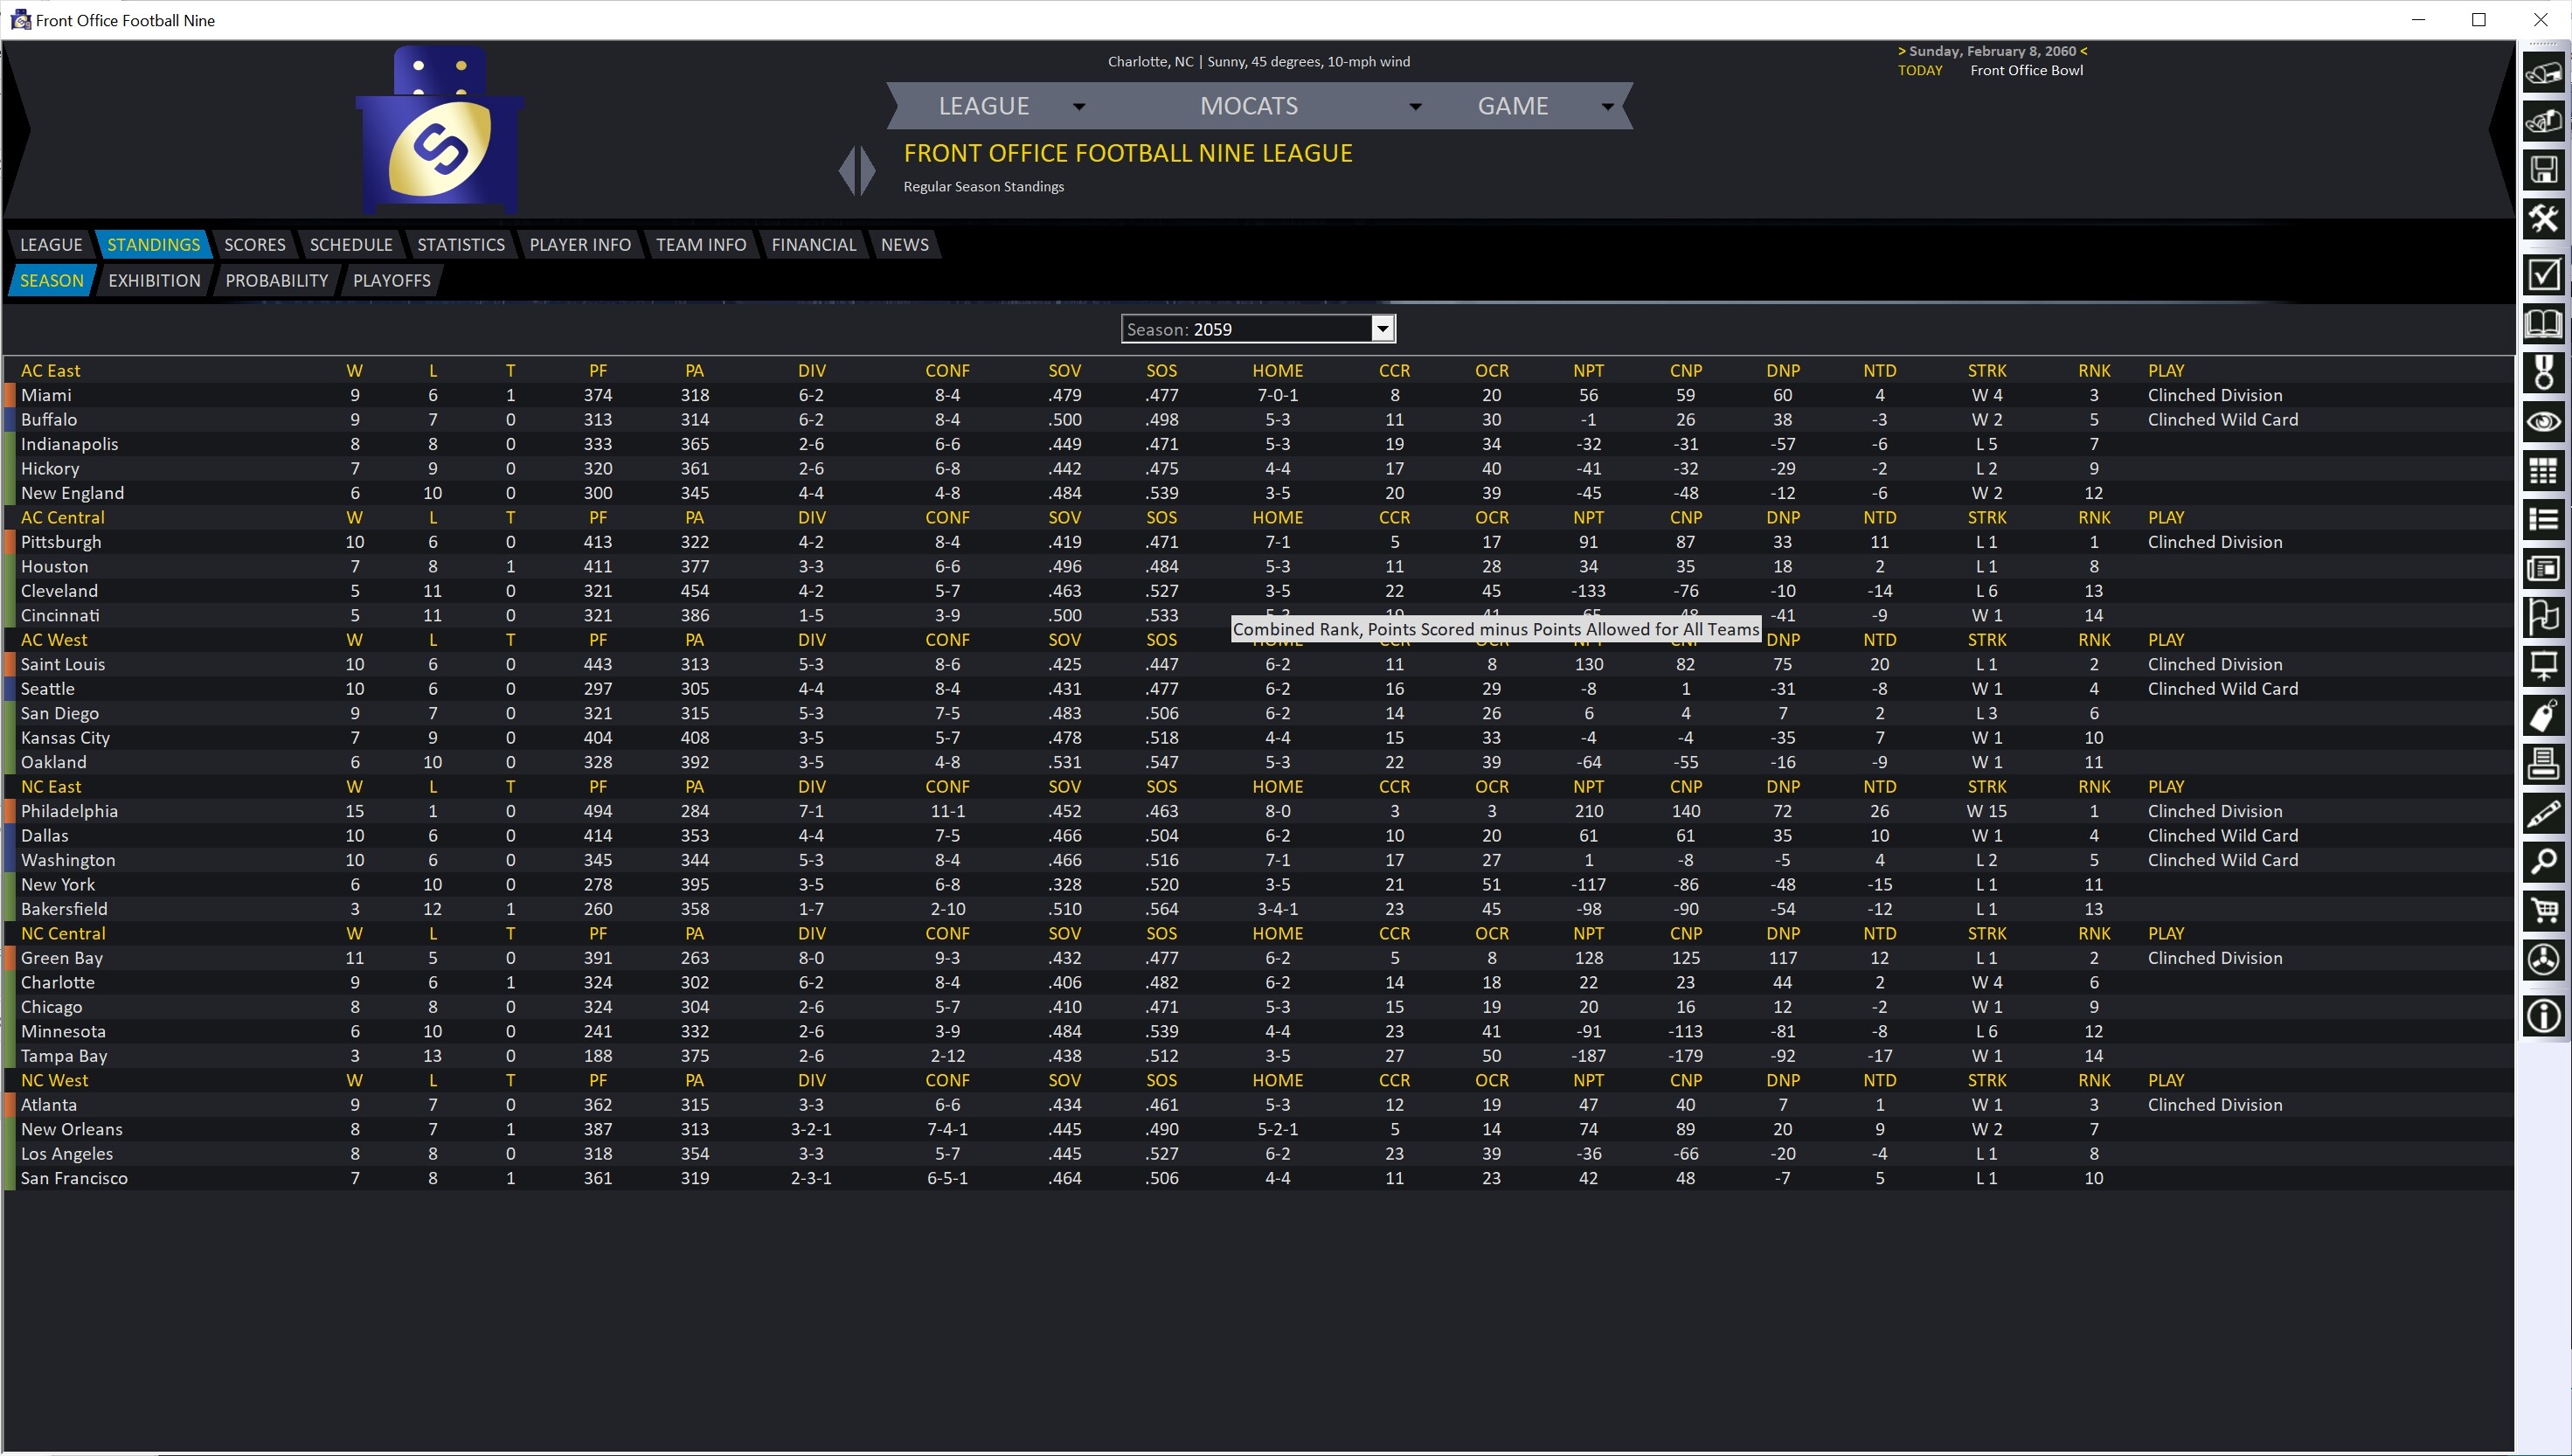Switch to the STATISTICS tab
The image size is (2572, 1456).
pos(460,244)
